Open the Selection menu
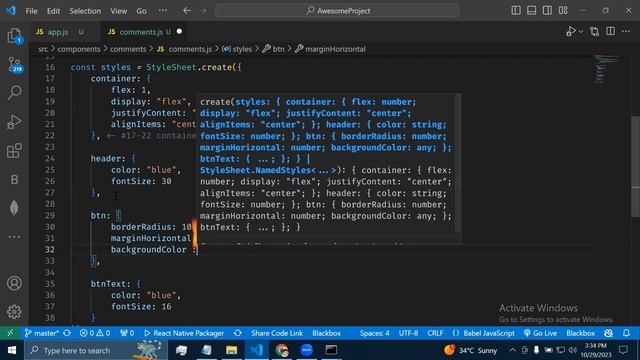 (x=85, y=11)
